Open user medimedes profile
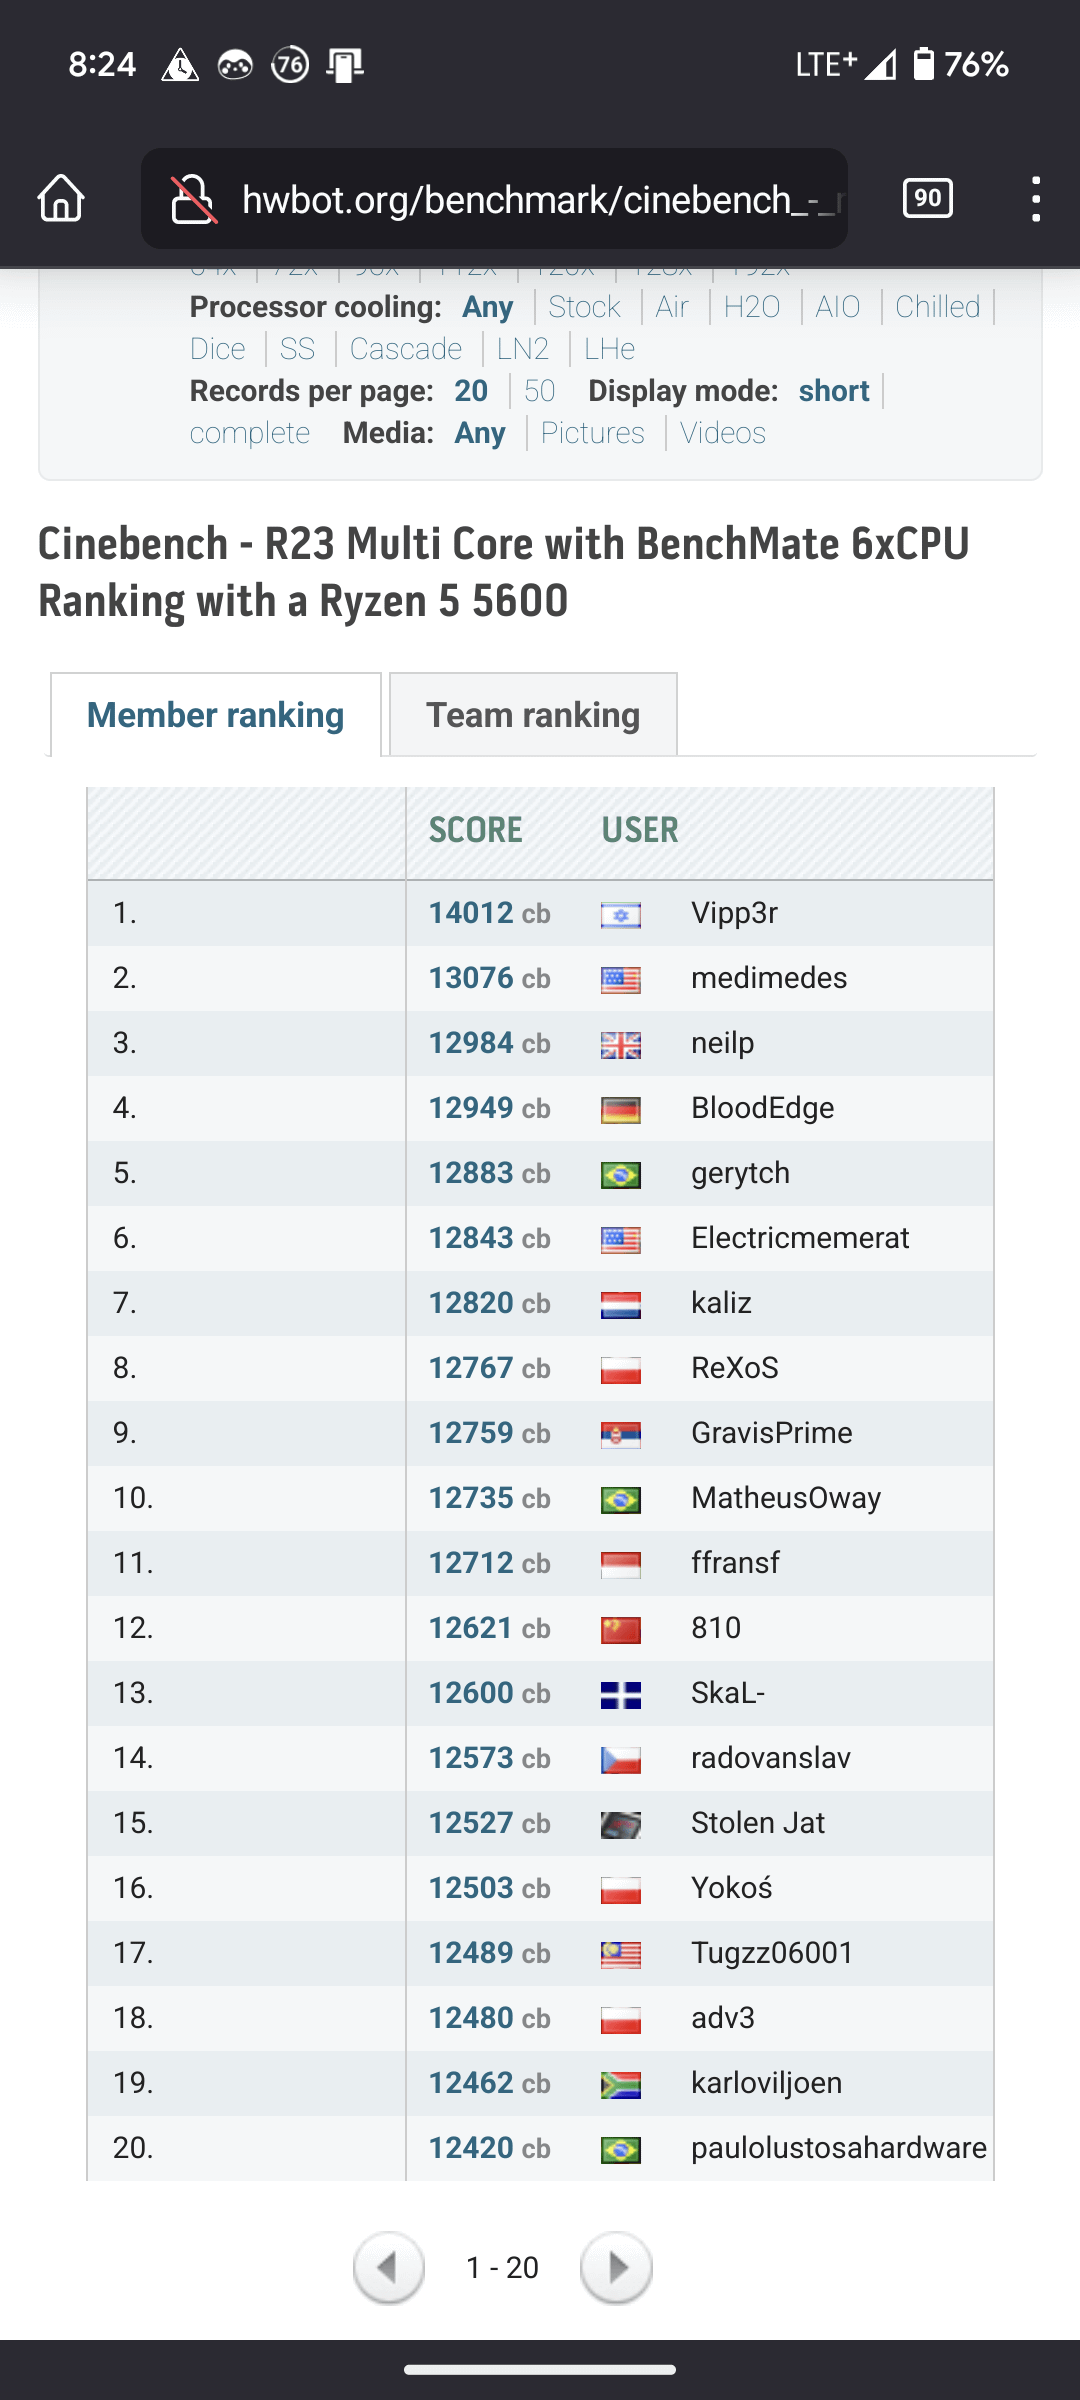 tap(769, 978)
